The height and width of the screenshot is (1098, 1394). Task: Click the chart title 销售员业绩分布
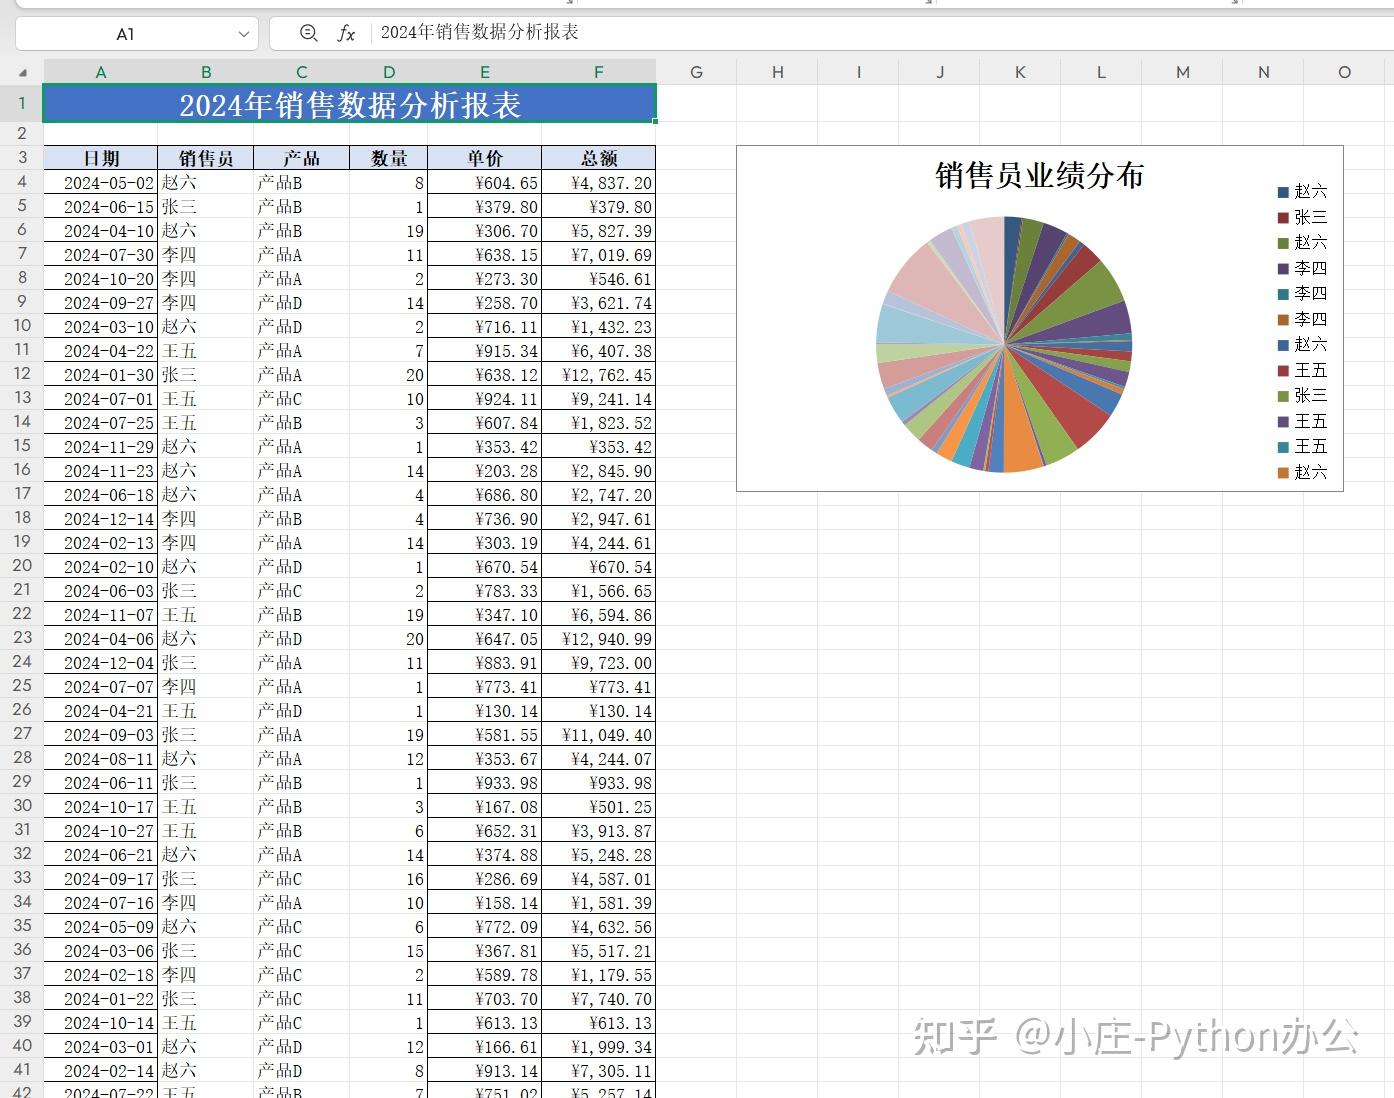1040,176
